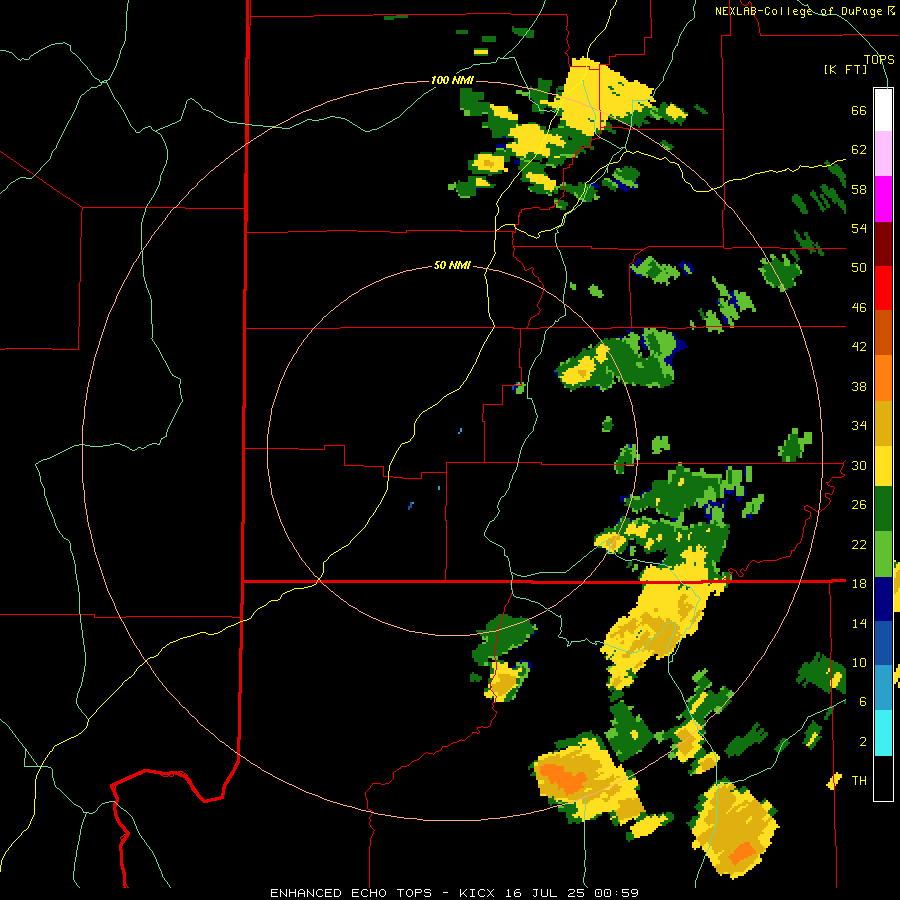Select the light green legend swatch
The image size is (900, 900).
pyautogui.click(x=883, y=554)
